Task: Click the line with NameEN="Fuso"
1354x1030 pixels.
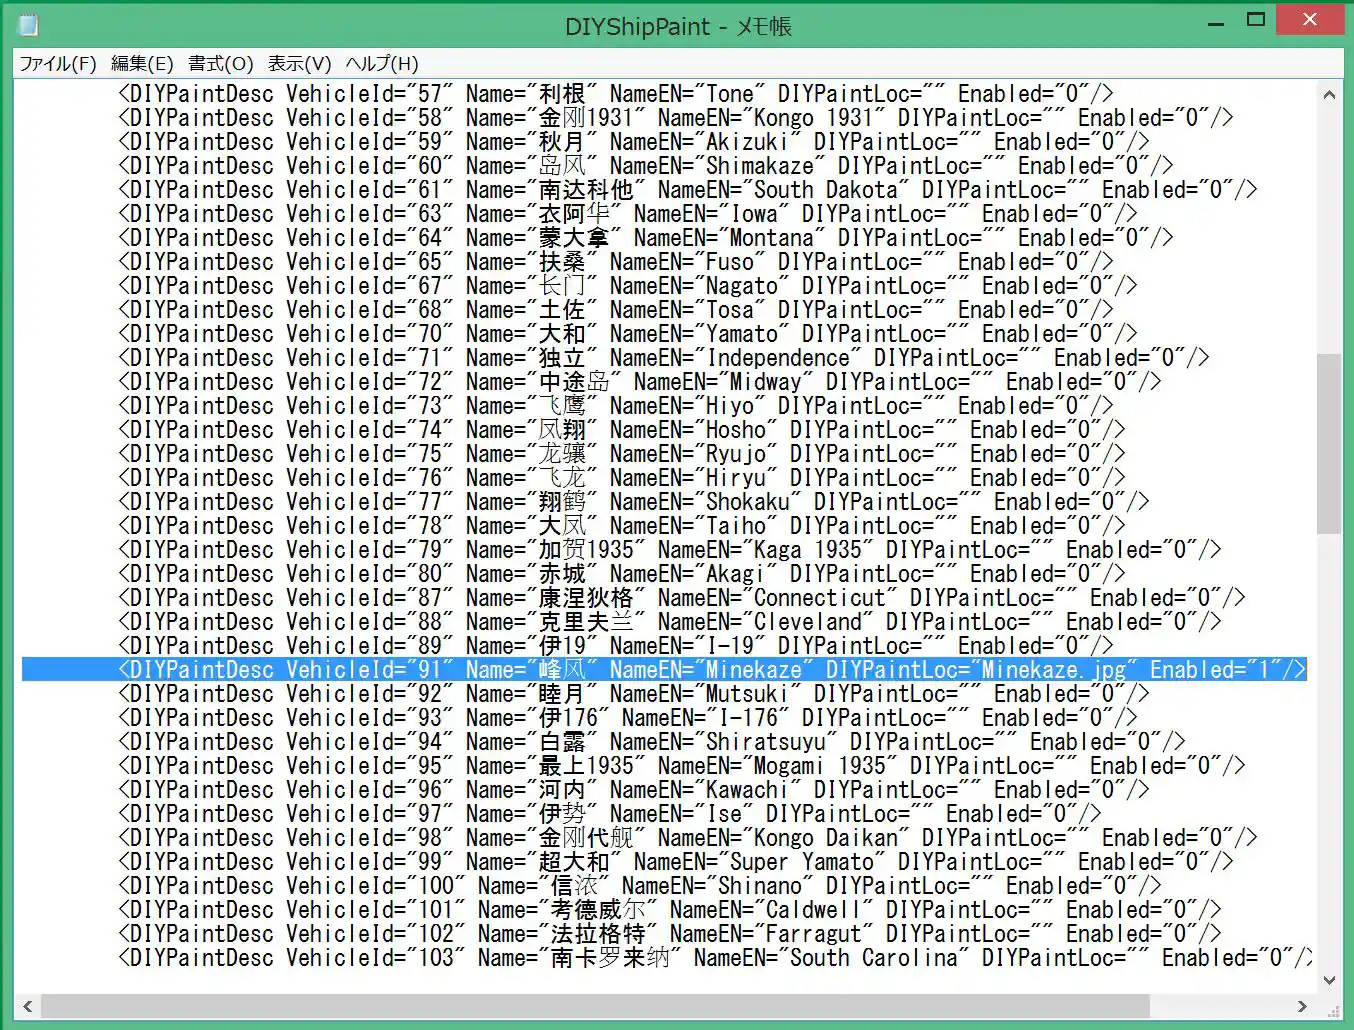Action: tap(615, 262)
